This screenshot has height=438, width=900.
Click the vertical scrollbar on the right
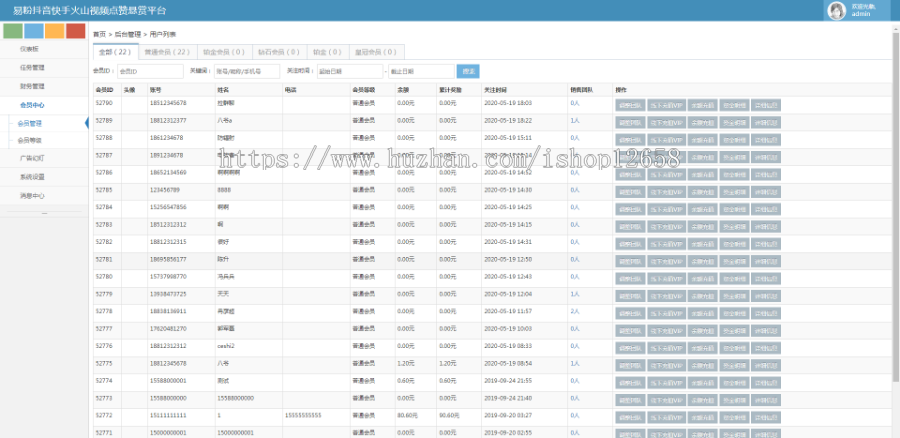(895, 200)
